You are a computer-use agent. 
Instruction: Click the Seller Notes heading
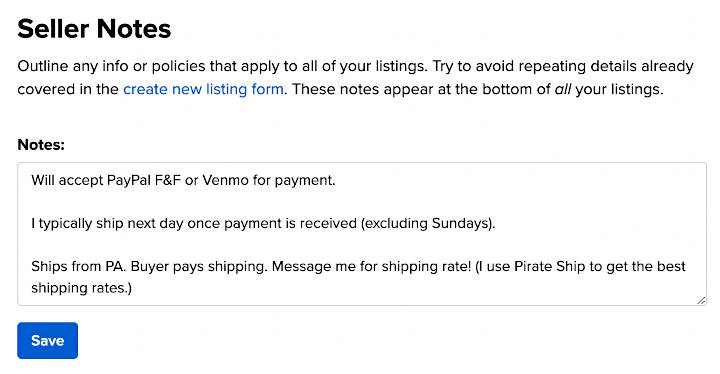[94, 28]
